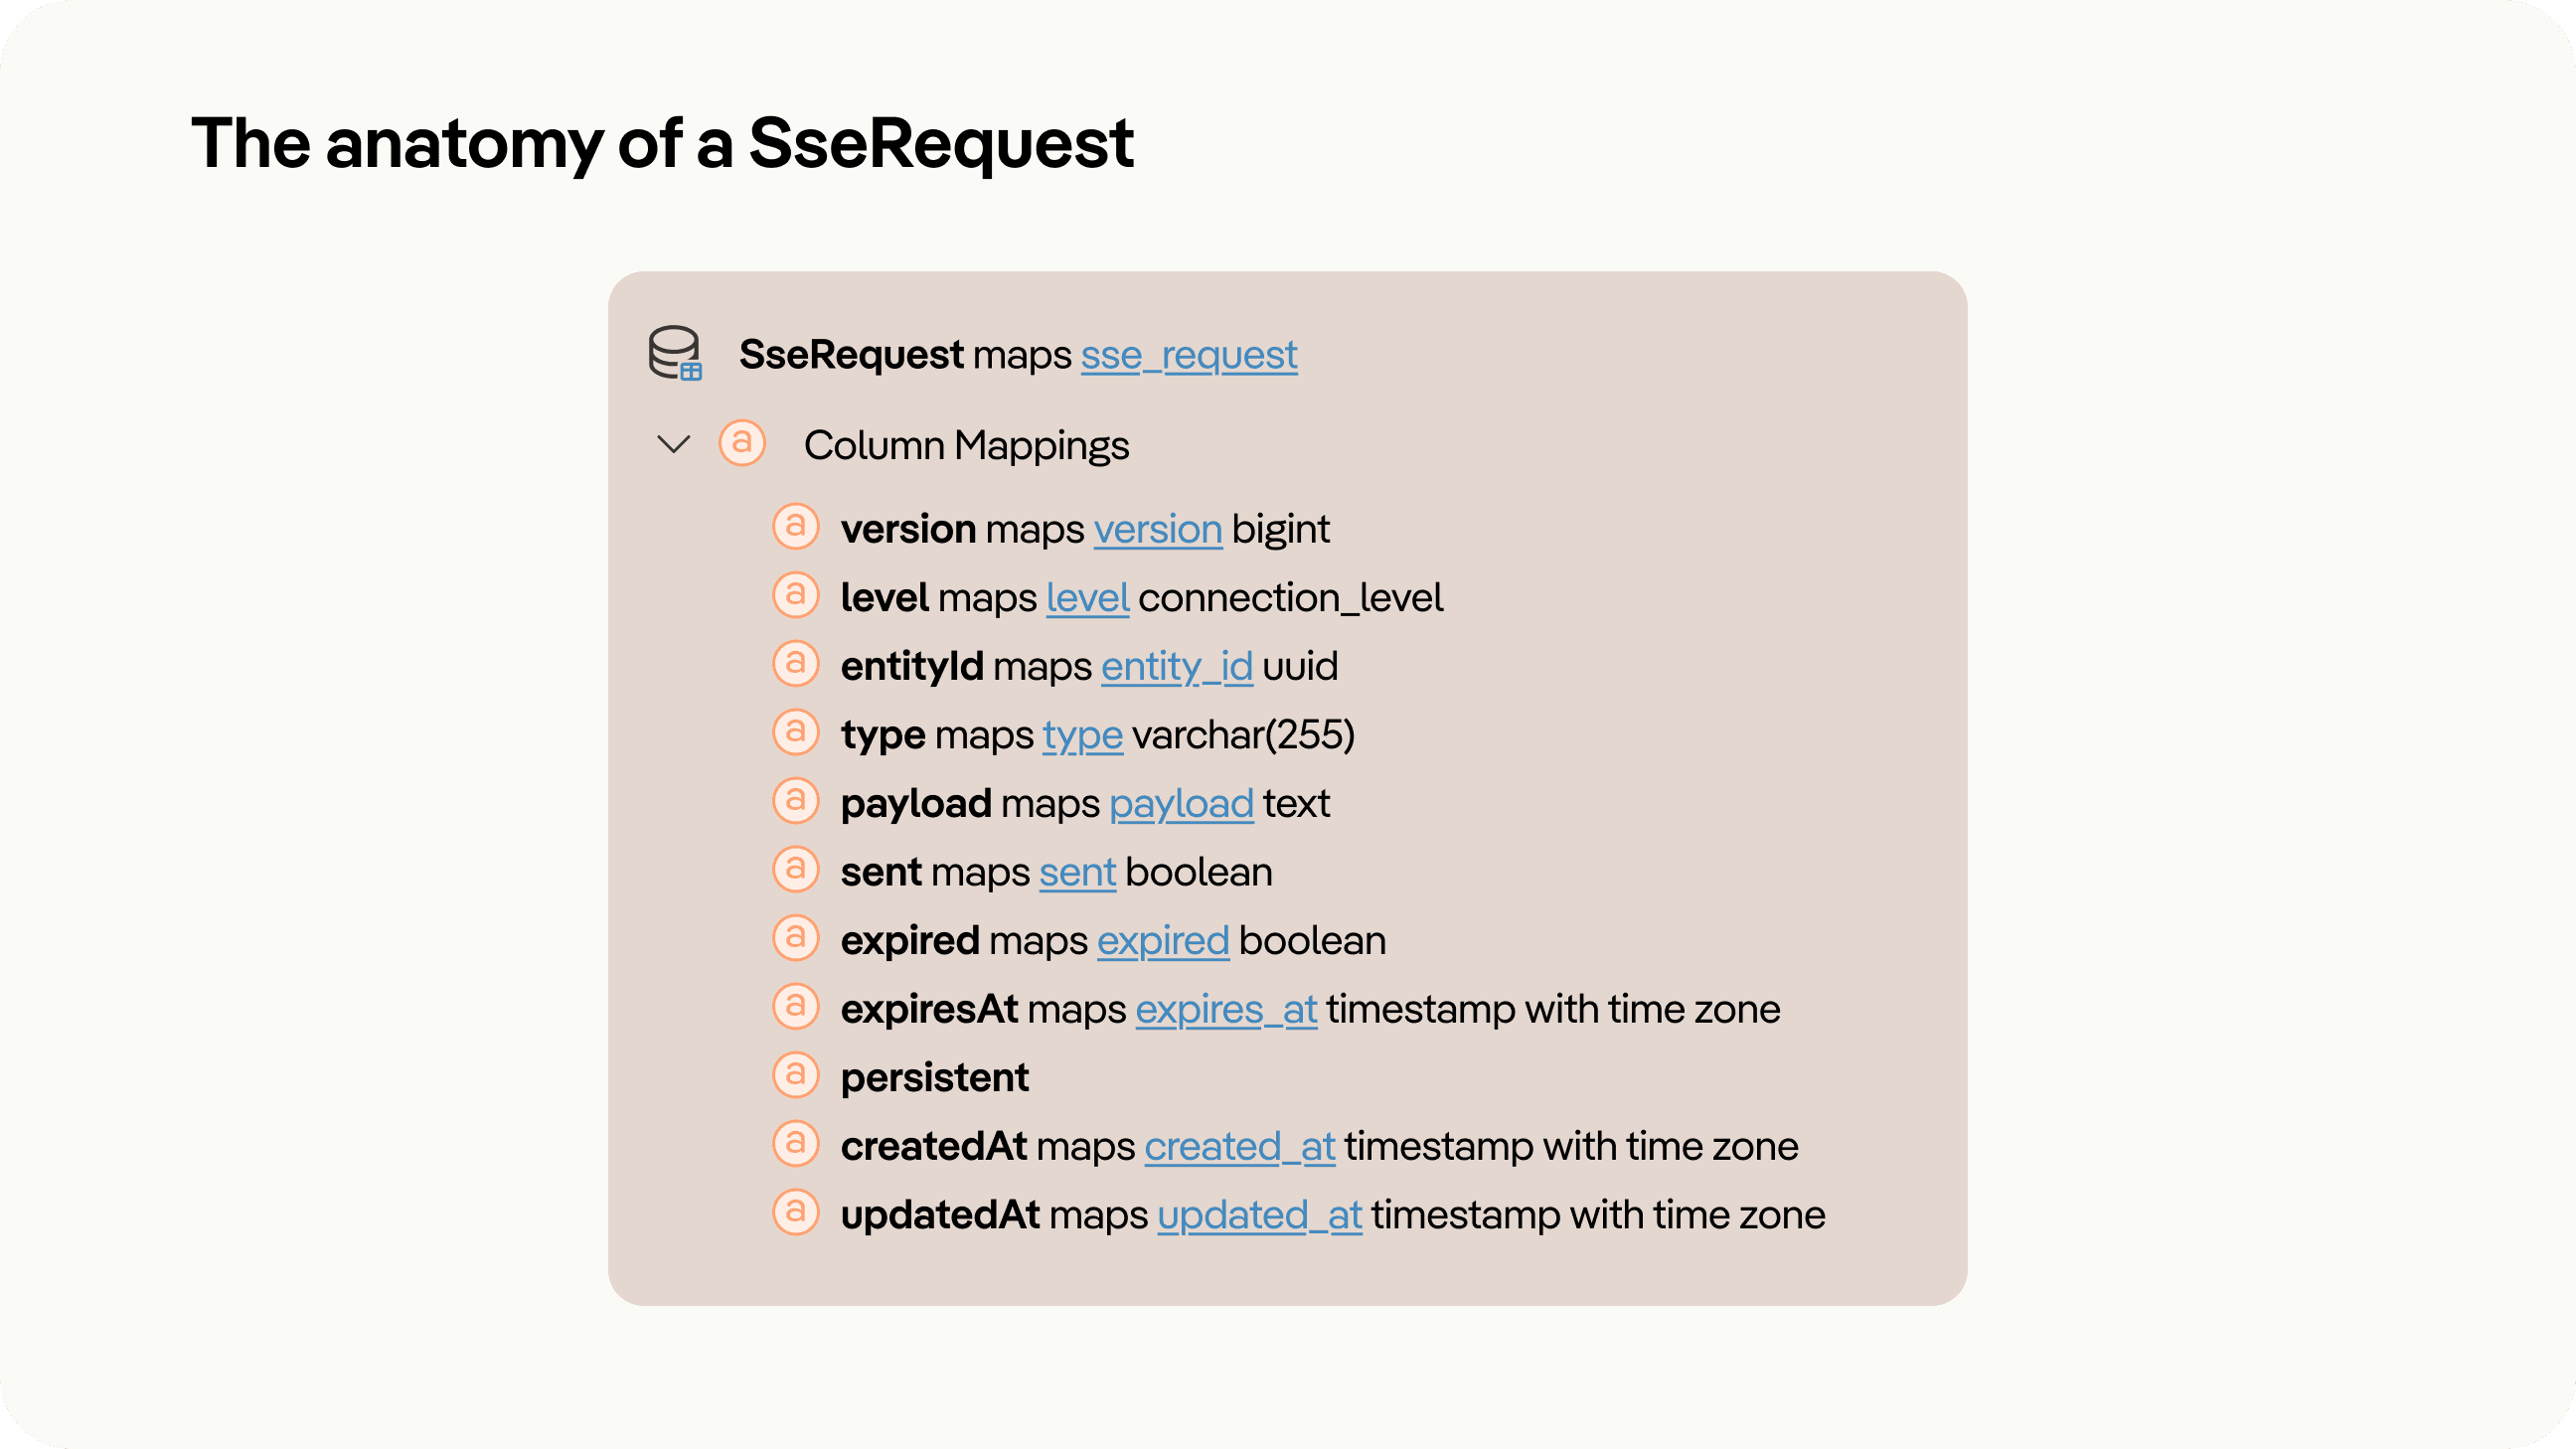Click the icon beside the level mapping
Viewport: 2576px width, 1449px height.
796,596
